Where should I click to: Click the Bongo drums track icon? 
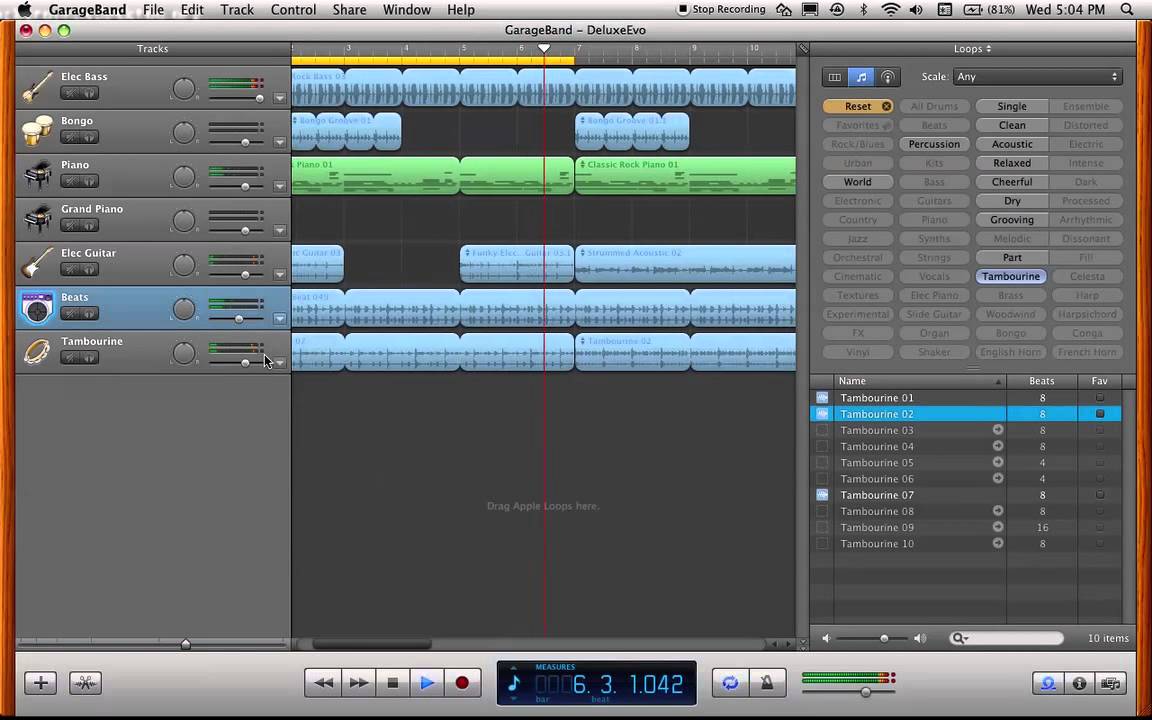click(x=37, y=132)
